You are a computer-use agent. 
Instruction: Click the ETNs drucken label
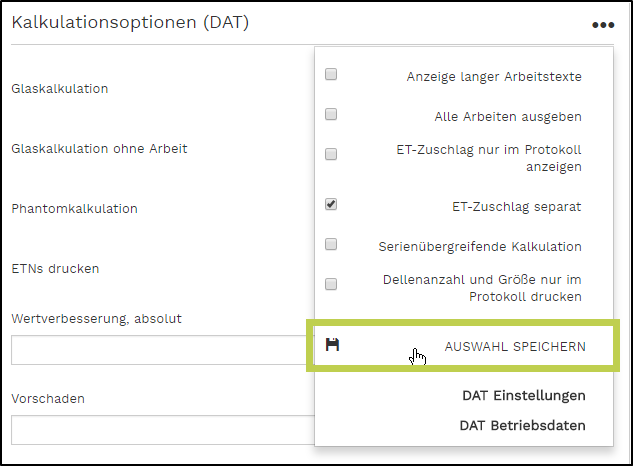pyautogui.click(x=55, y=268)
